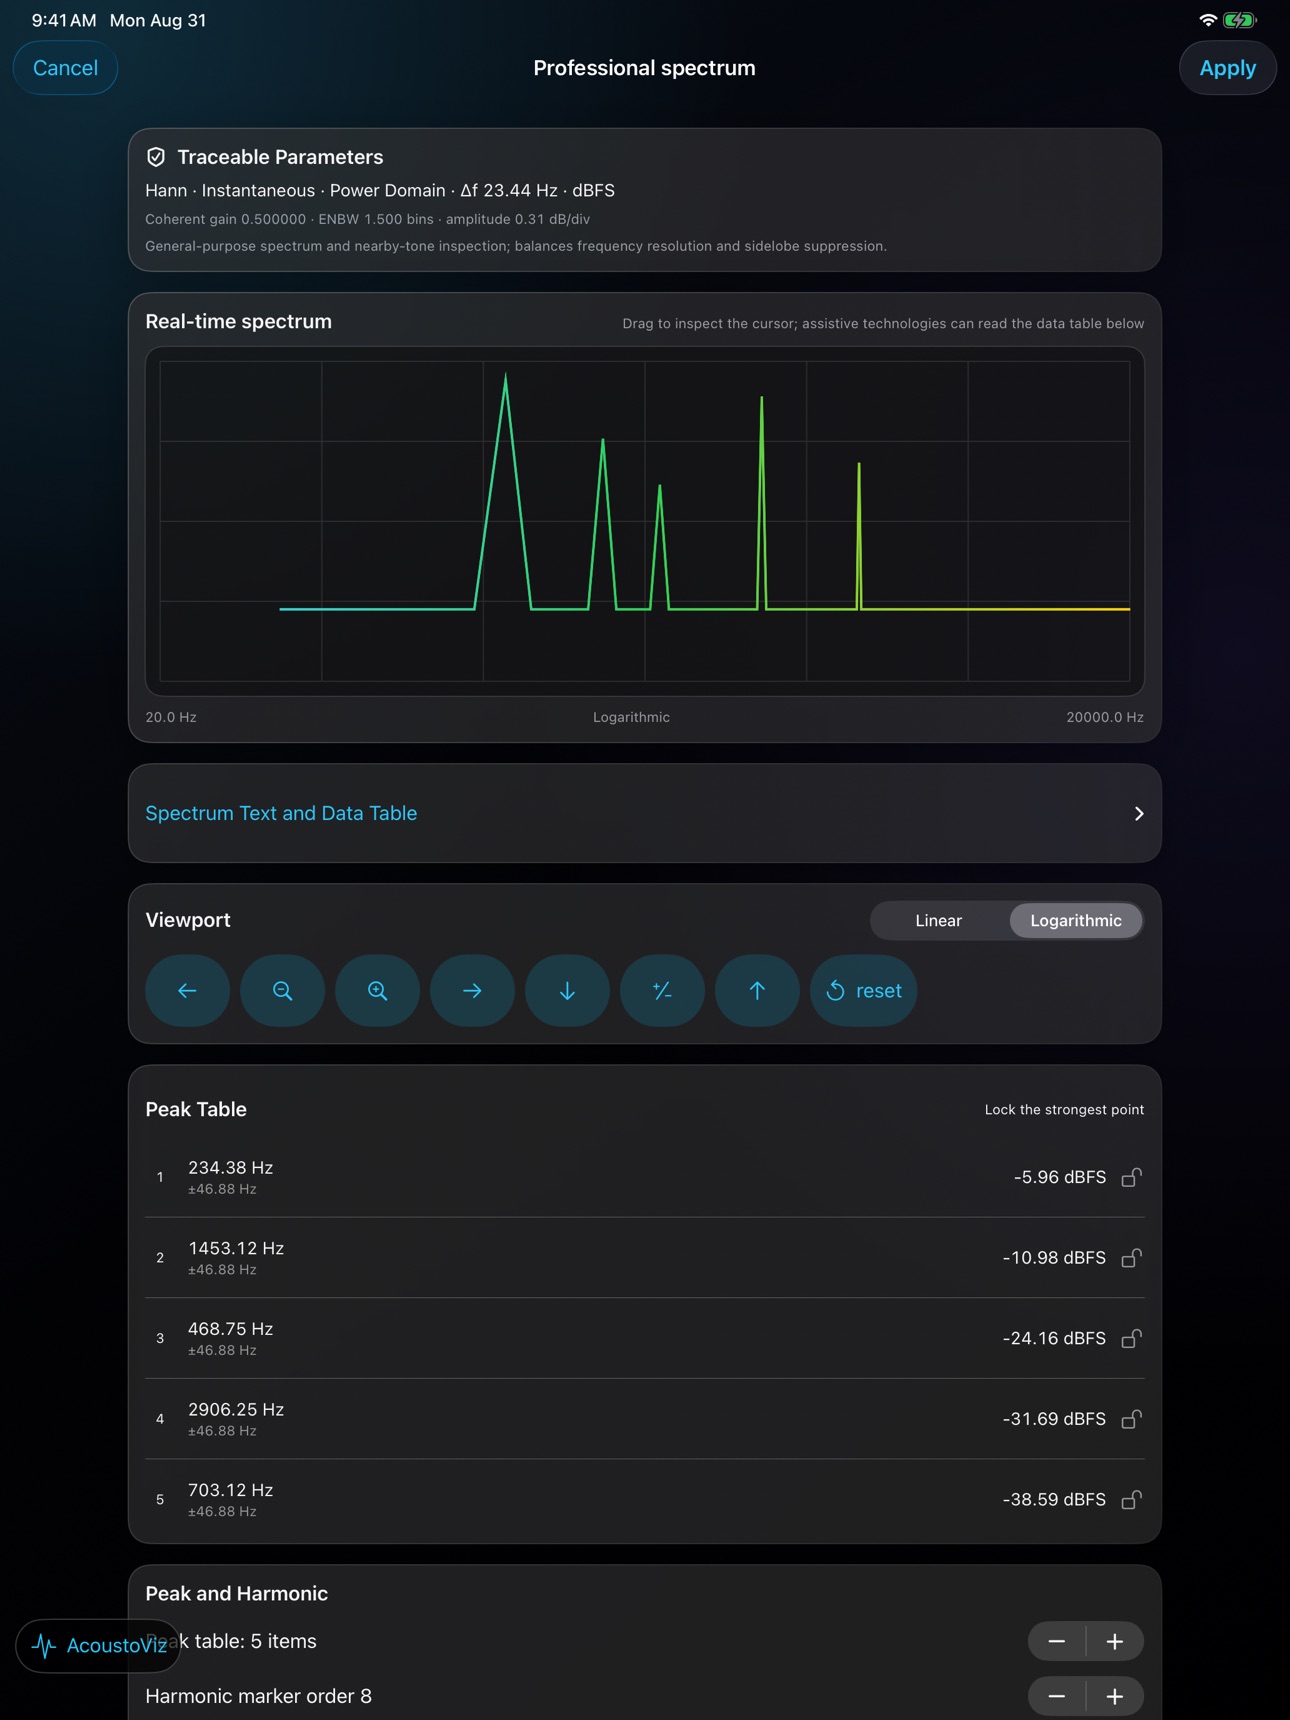Click the "-31.69 dBFS" level value
The width and height of the screenshot is (1290, 1720).
pyautogui.click(x=1054, y=1419)
